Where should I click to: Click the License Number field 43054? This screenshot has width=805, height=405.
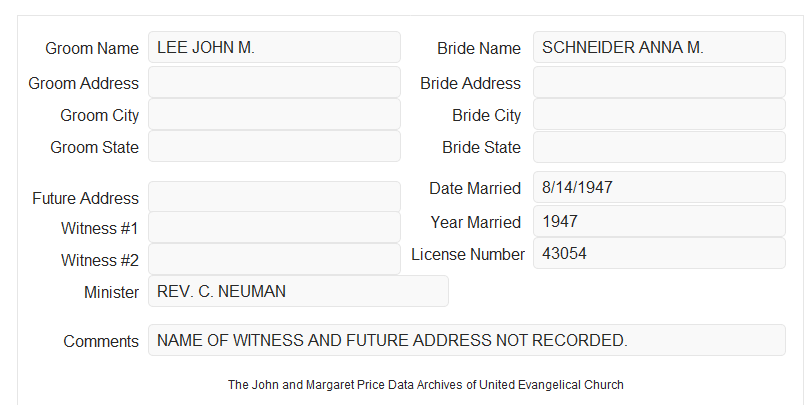[x=659, y=253]
